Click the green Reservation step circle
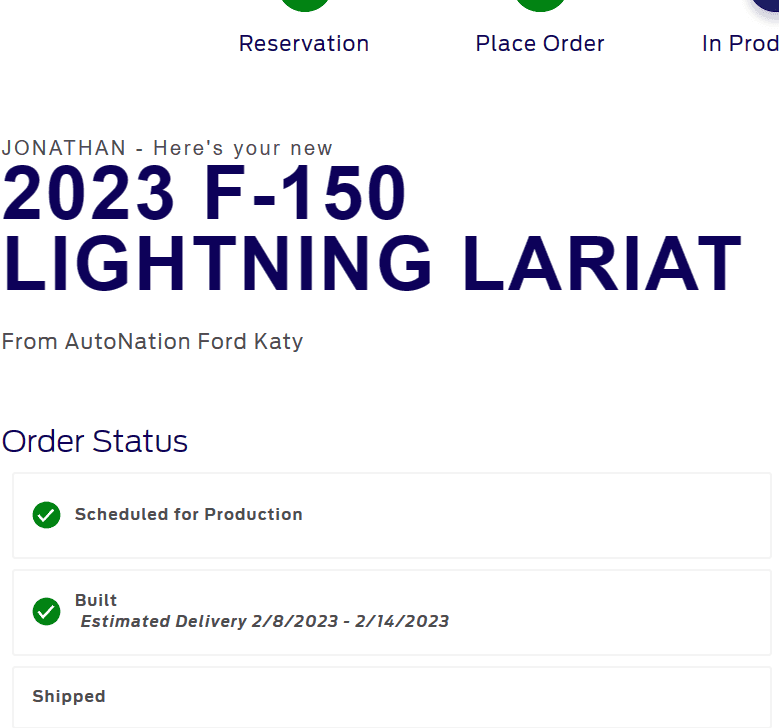This screenshot has width=779, height=728. coord(304,4)
